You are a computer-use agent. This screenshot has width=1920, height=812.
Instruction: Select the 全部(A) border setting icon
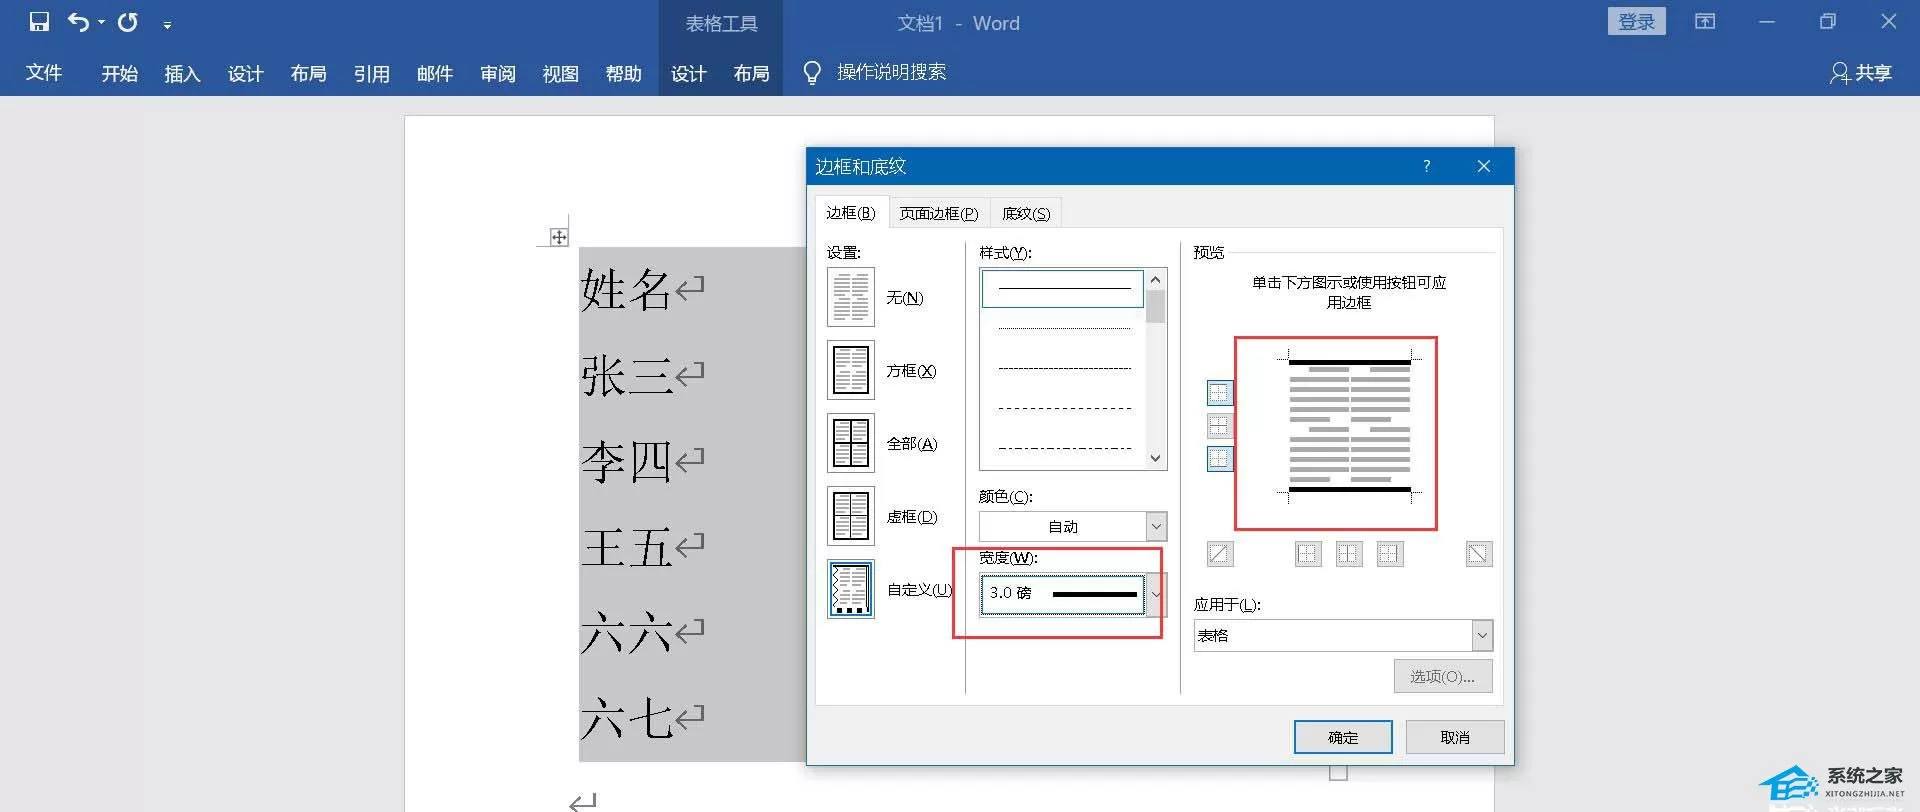pyautogui.click(x=851, y=443)
